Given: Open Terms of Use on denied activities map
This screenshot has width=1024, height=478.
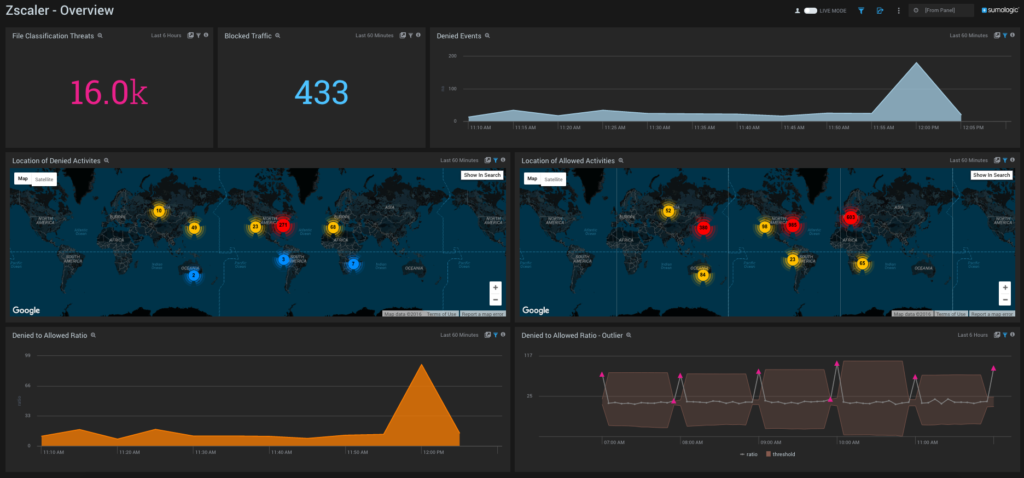Looking at the screenshot, I should click(441, 314).
